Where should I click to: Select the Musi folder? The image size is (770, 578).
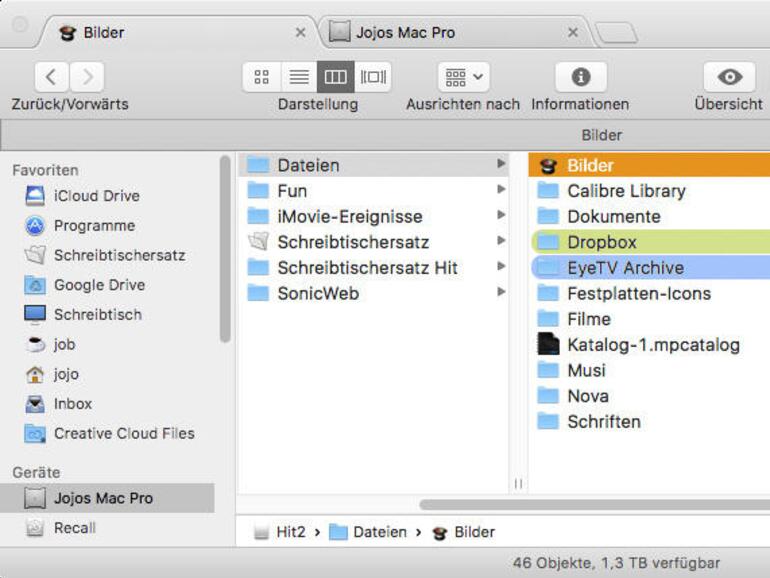tap(649, 370)
